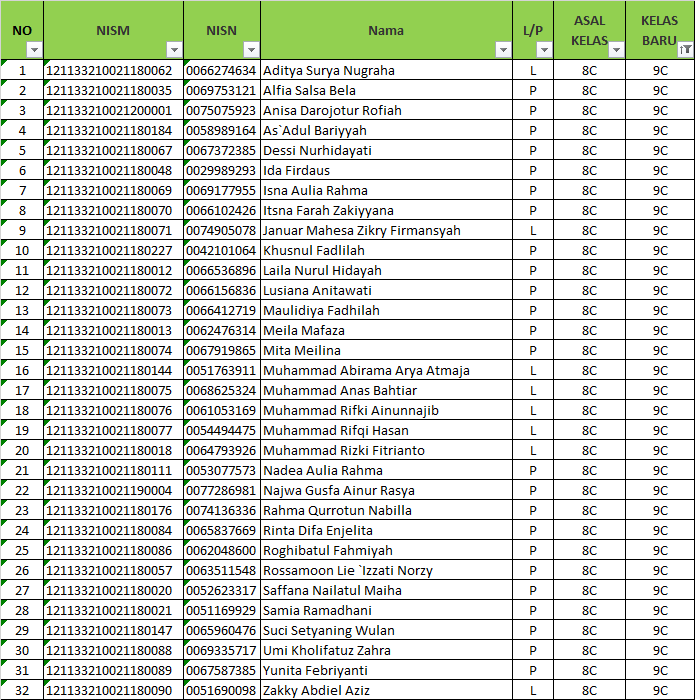
Task: Click cell with name Muhammad Anas Bahtiar
Action: [386, 391]
